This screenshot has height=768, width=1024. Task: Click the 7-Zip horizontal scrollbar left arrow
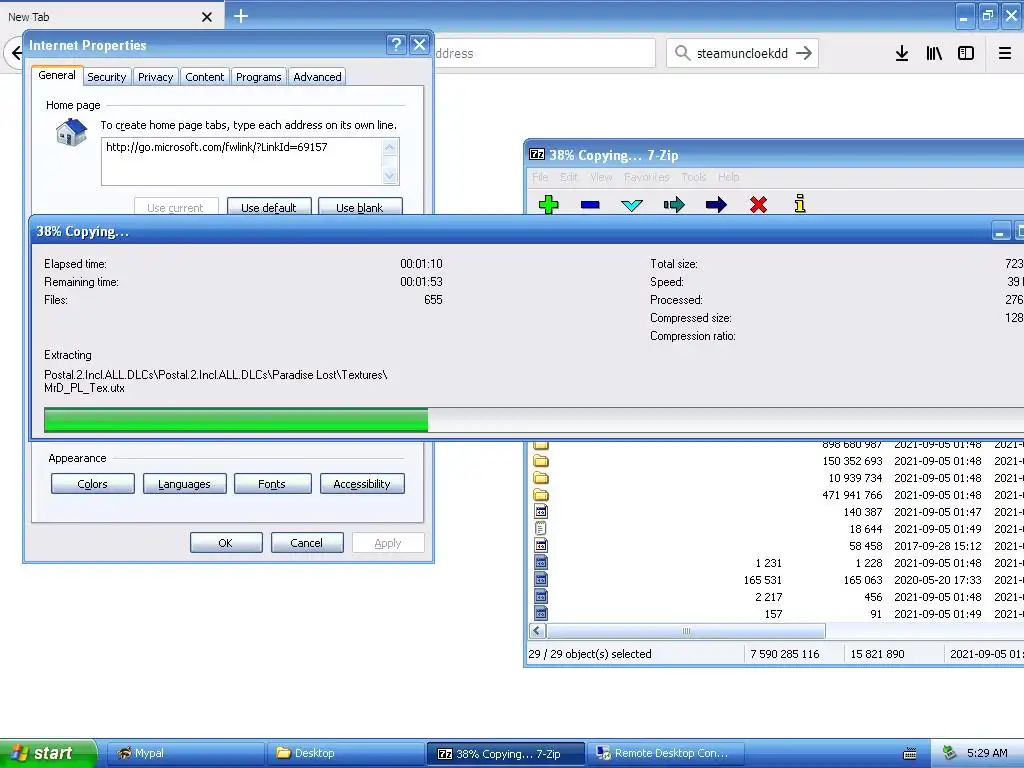537,631
